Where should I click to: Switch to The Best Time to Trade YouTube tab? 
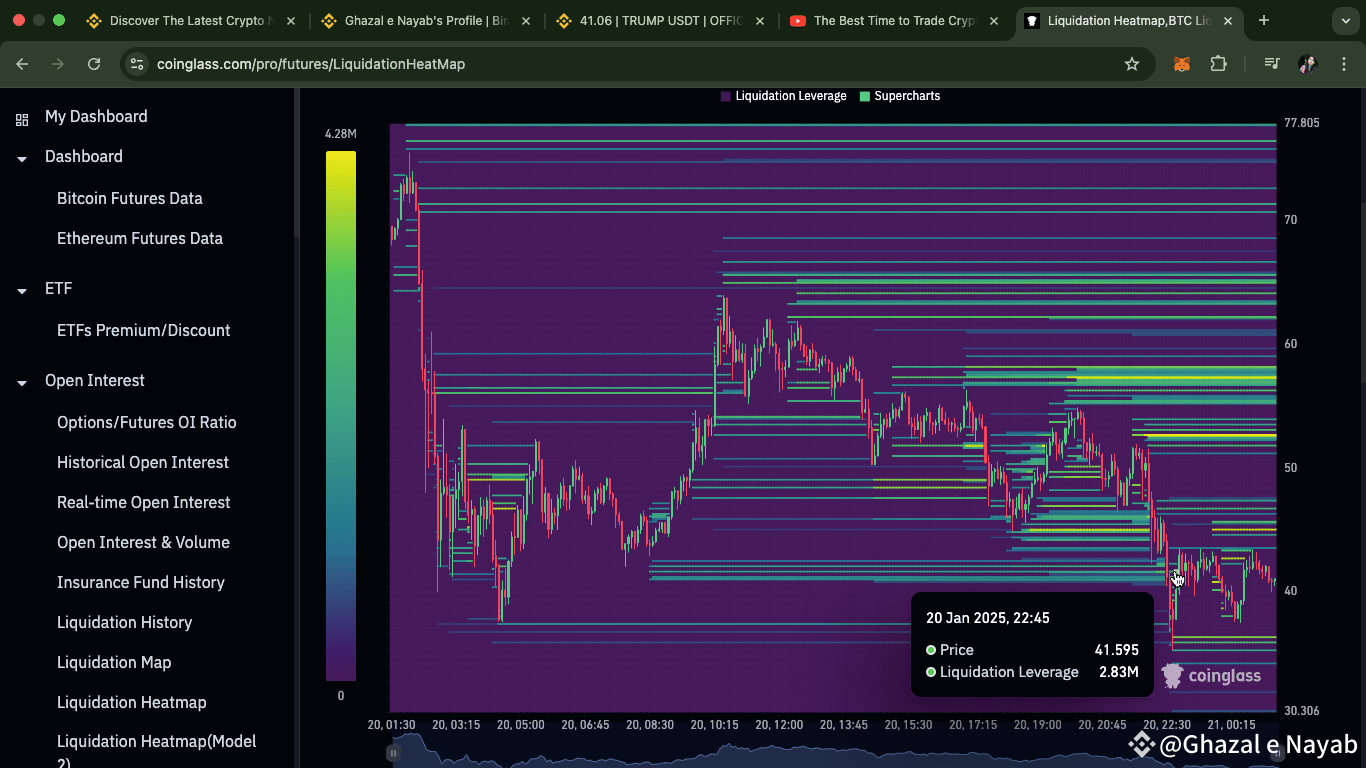[x=895, y=20]
